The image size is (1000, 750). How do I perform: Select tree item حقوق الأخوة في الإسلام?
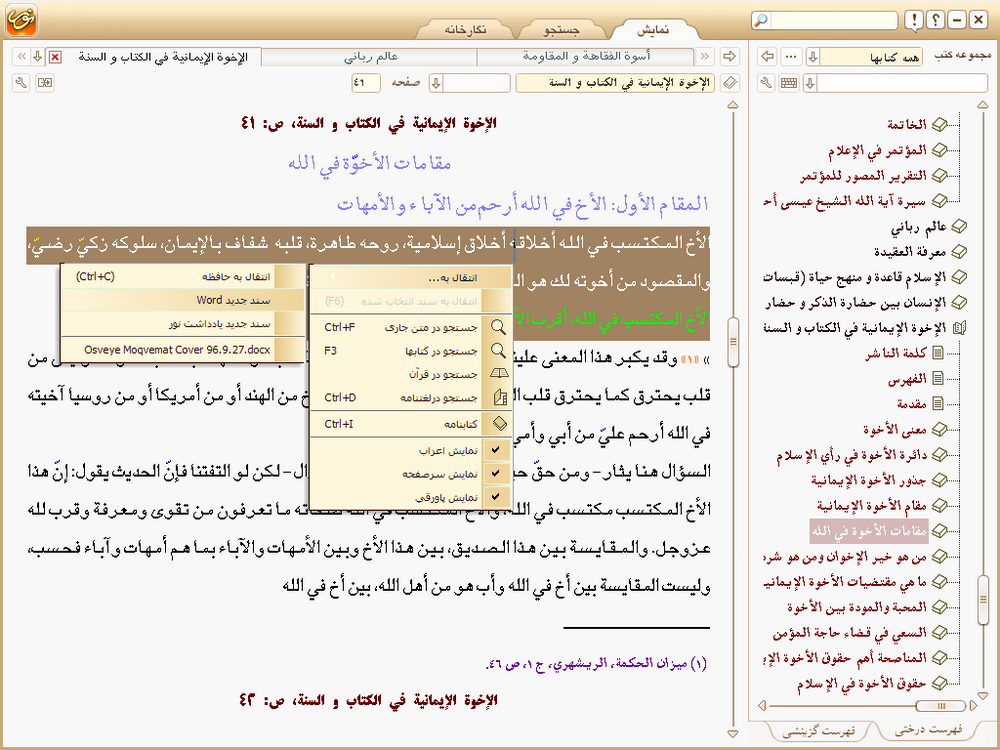click(862, 684)
